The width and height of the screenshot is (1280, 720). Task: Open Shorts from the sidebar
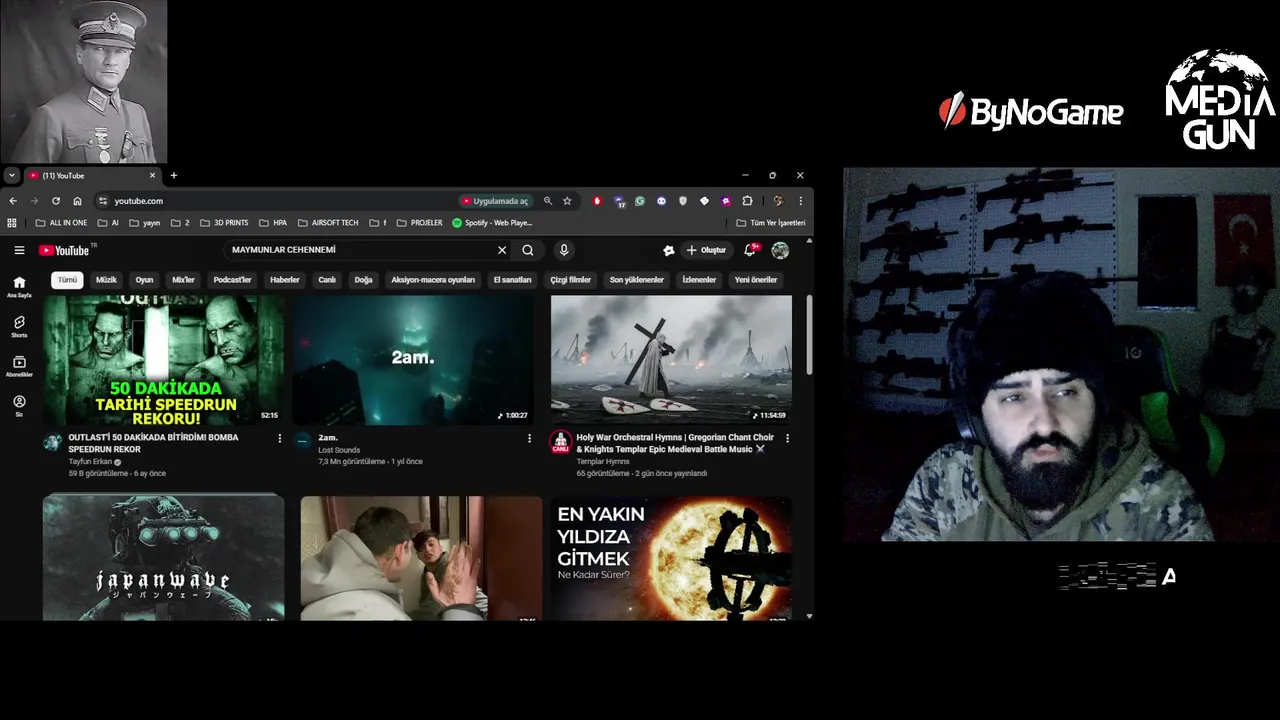(19, 327)
